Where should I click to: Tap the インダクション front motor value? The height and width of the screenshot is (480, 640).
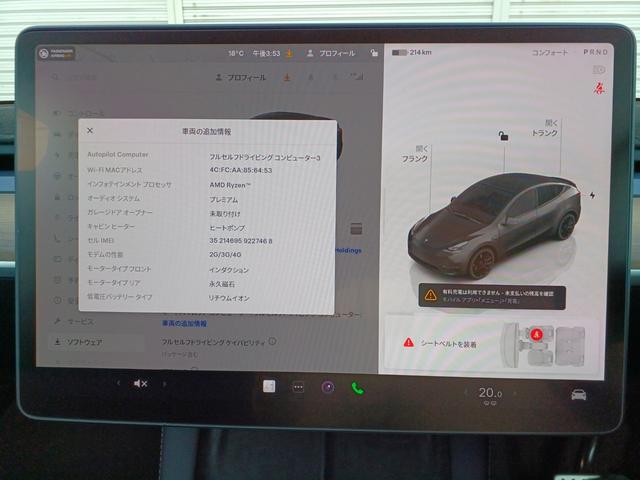point(229,270)
